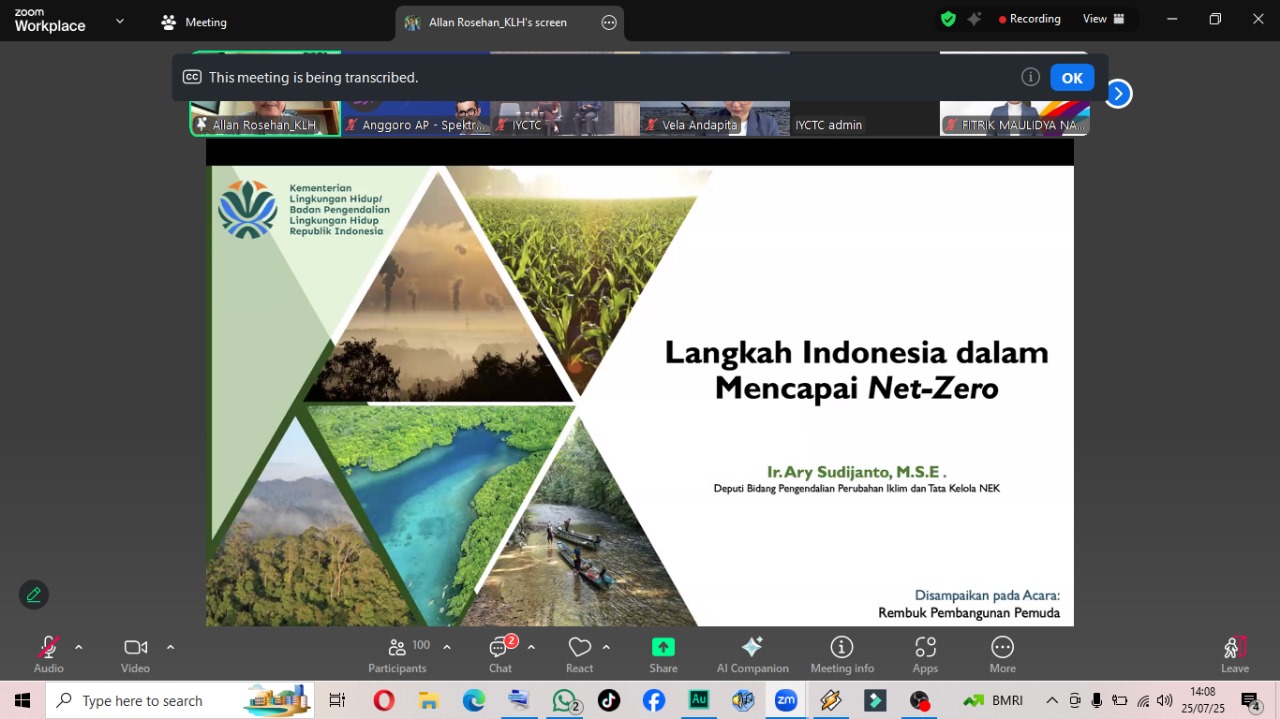The height and width of the screenshot is (719, 1280).
Task: Open Microsoft Edge from taskbar
Action: click(x=474, y=701)
